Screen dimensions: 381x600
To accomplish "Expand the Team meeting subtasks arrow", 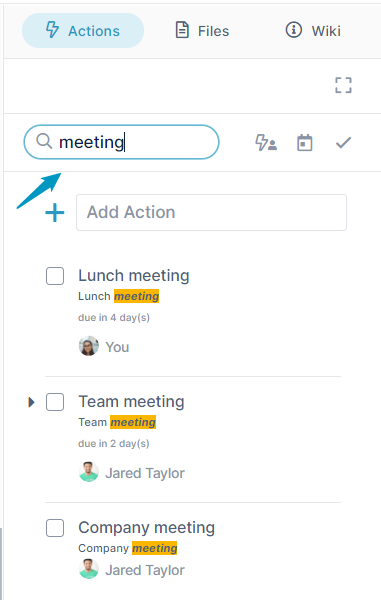I will [31, 402].
